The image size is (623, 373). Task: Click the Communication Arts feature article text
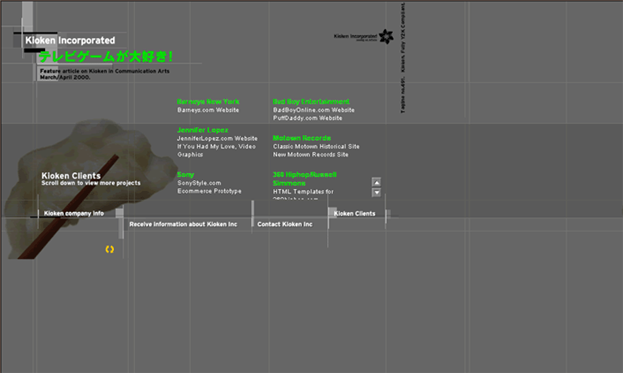point(104,74)
